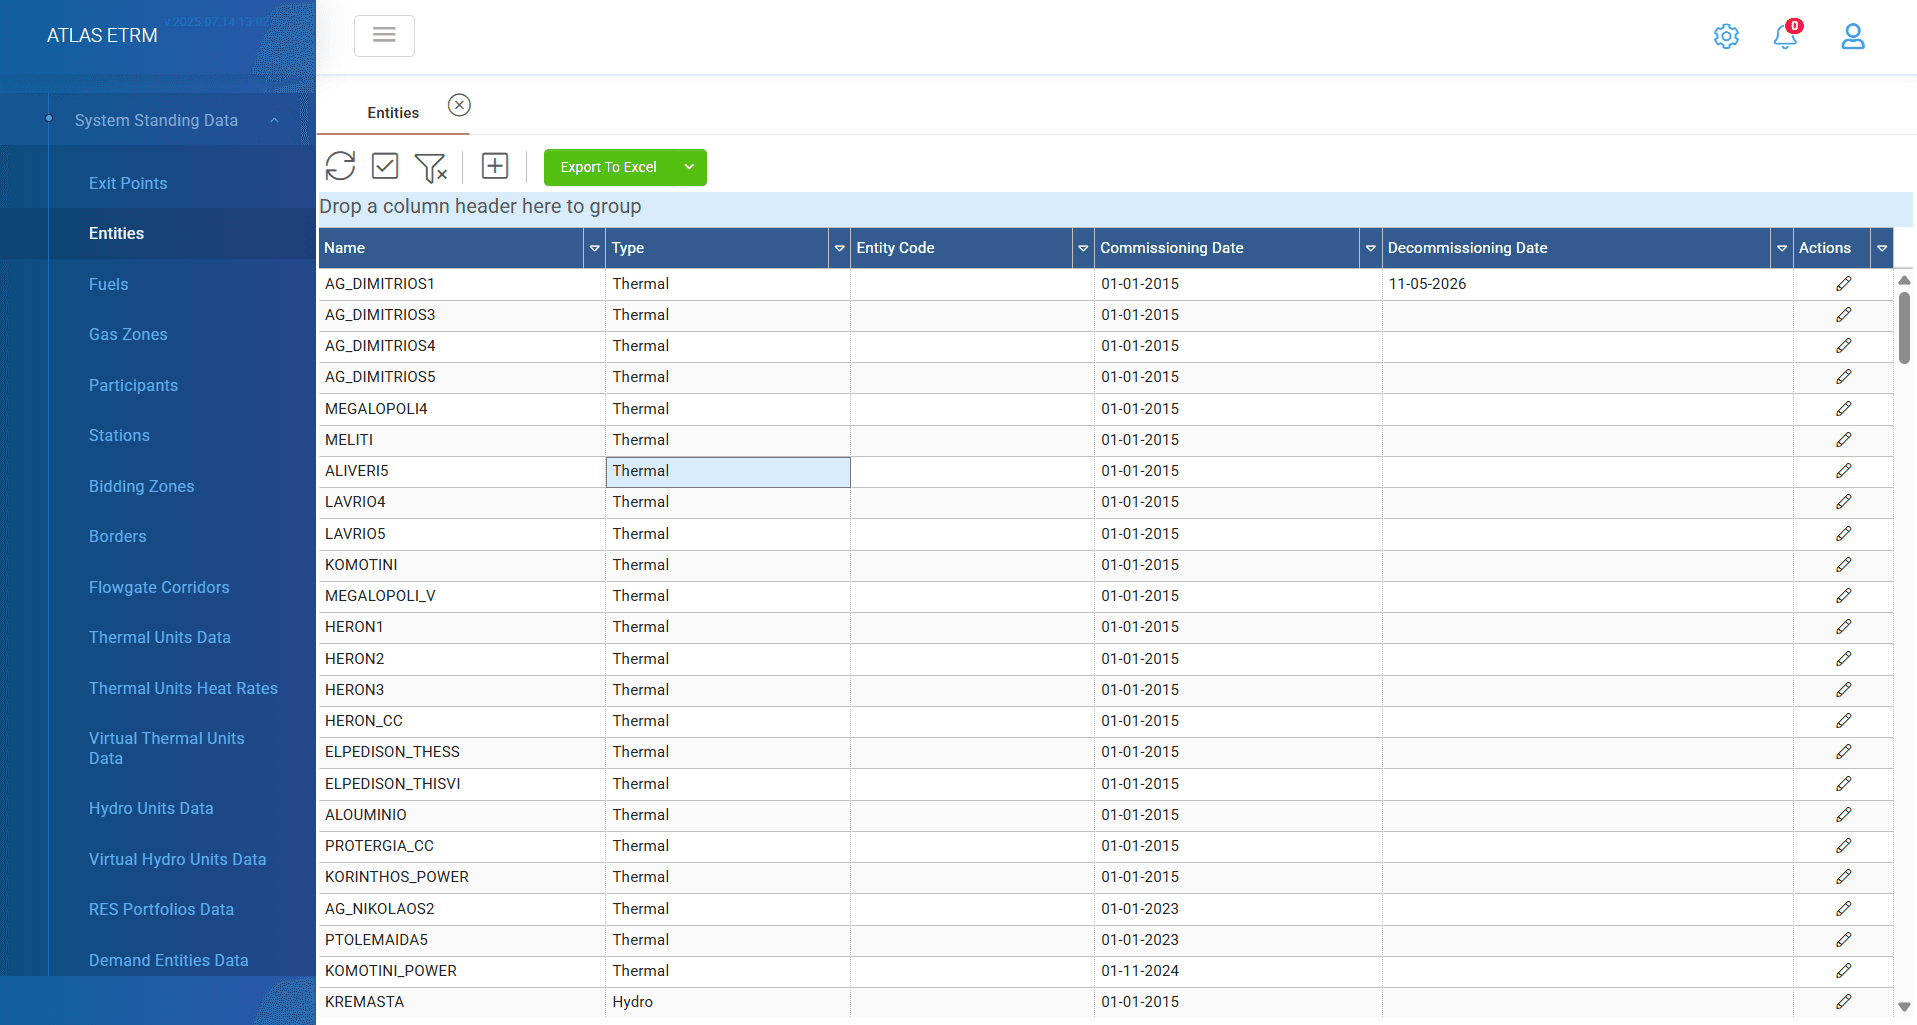
Task: Edit the HERON_CC row
Action: coord(1844,721)
